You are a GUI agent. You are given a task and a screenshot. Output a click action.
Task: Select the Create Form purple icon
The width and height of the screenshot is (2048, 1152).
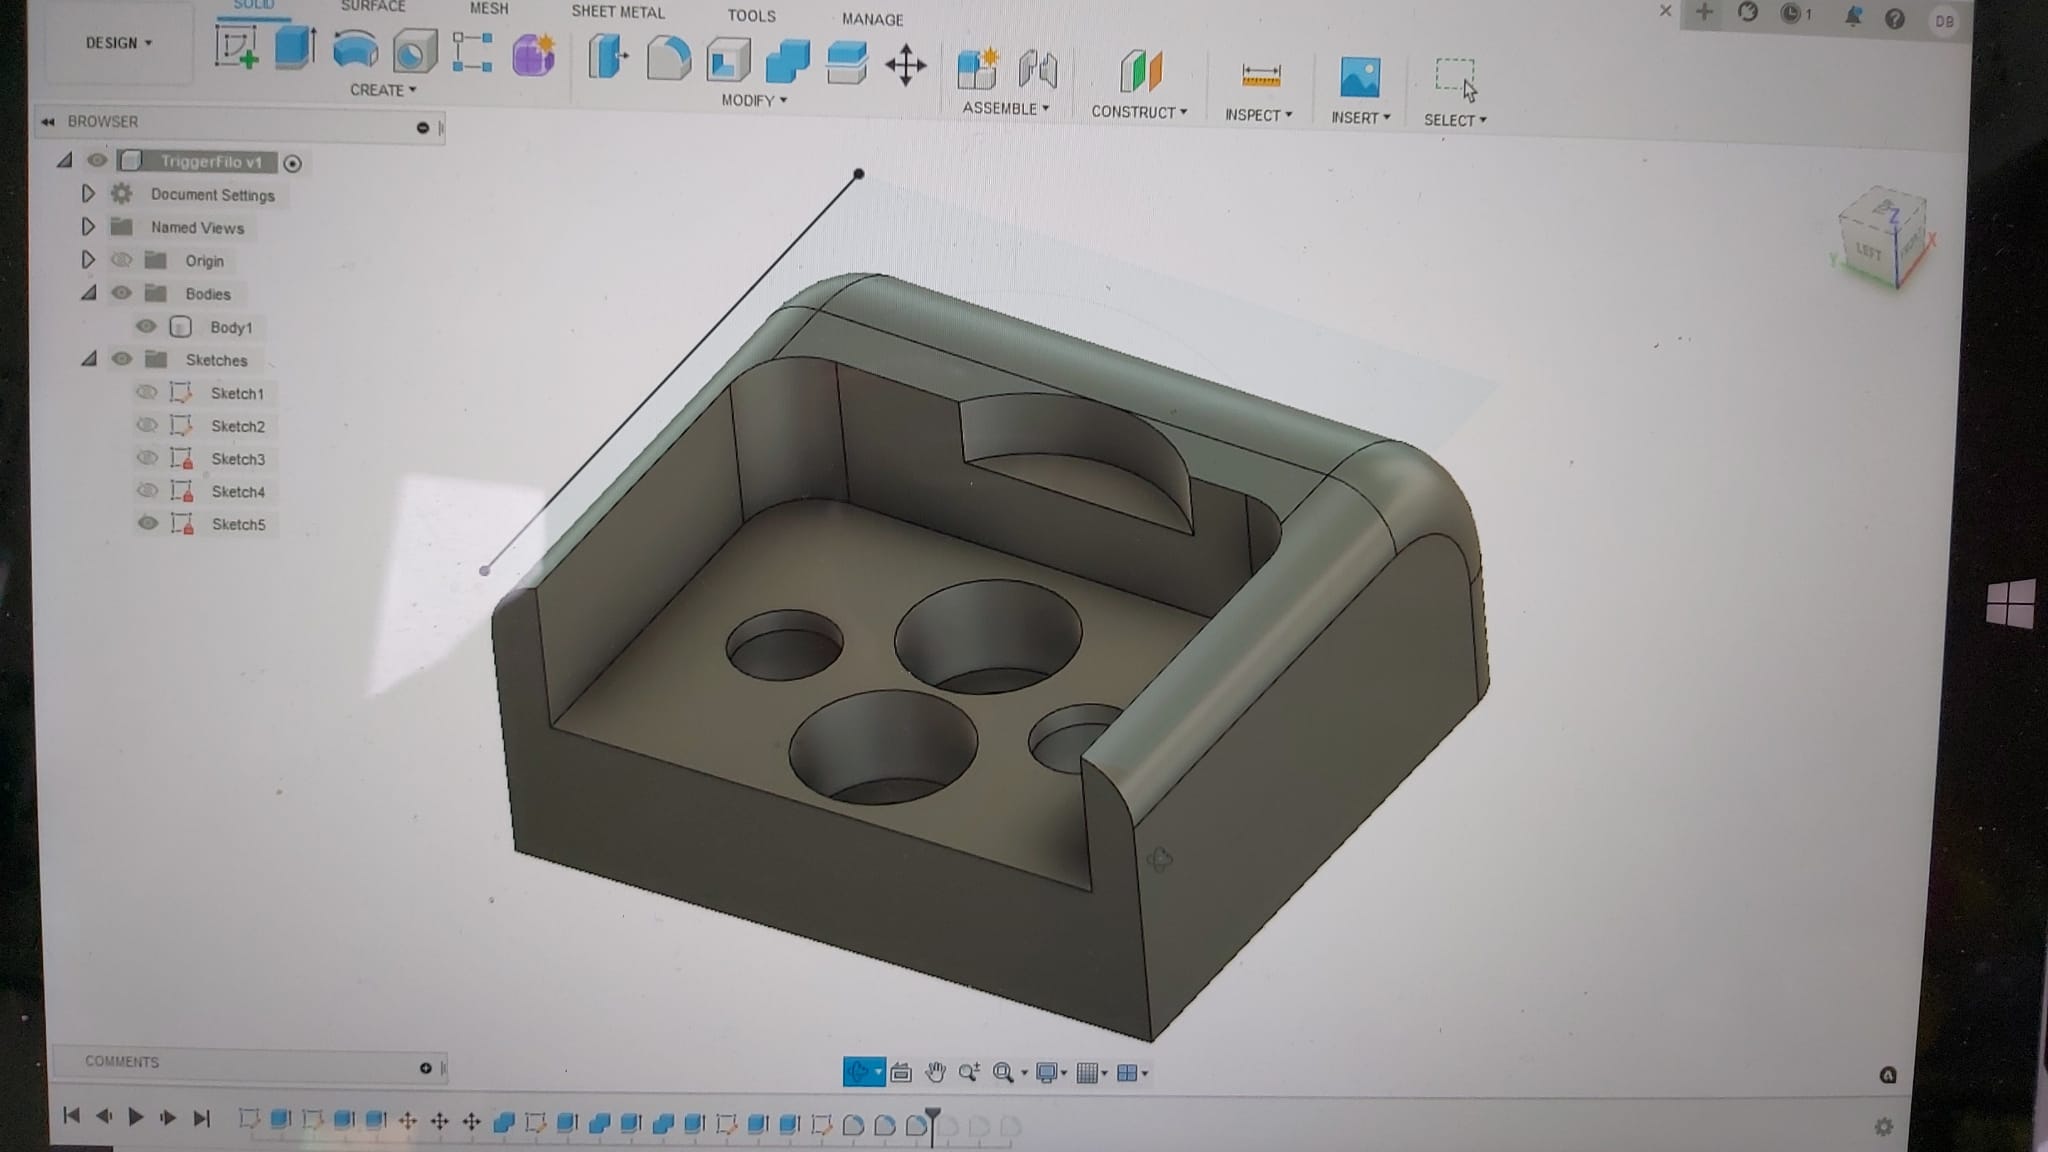tap(533, 55)
